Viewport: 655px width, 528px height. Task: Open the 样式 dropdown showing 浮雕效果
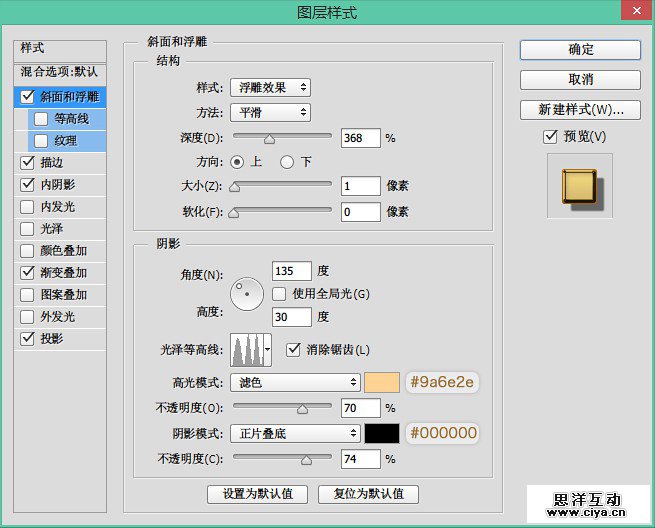point(270,88)
